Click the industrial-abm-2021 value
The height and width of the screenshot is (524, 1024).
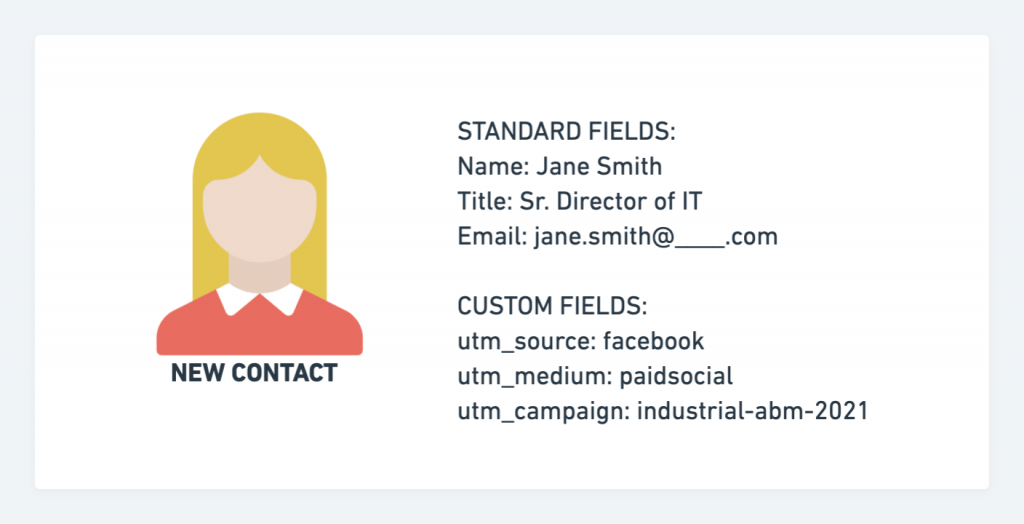point(752,412)
